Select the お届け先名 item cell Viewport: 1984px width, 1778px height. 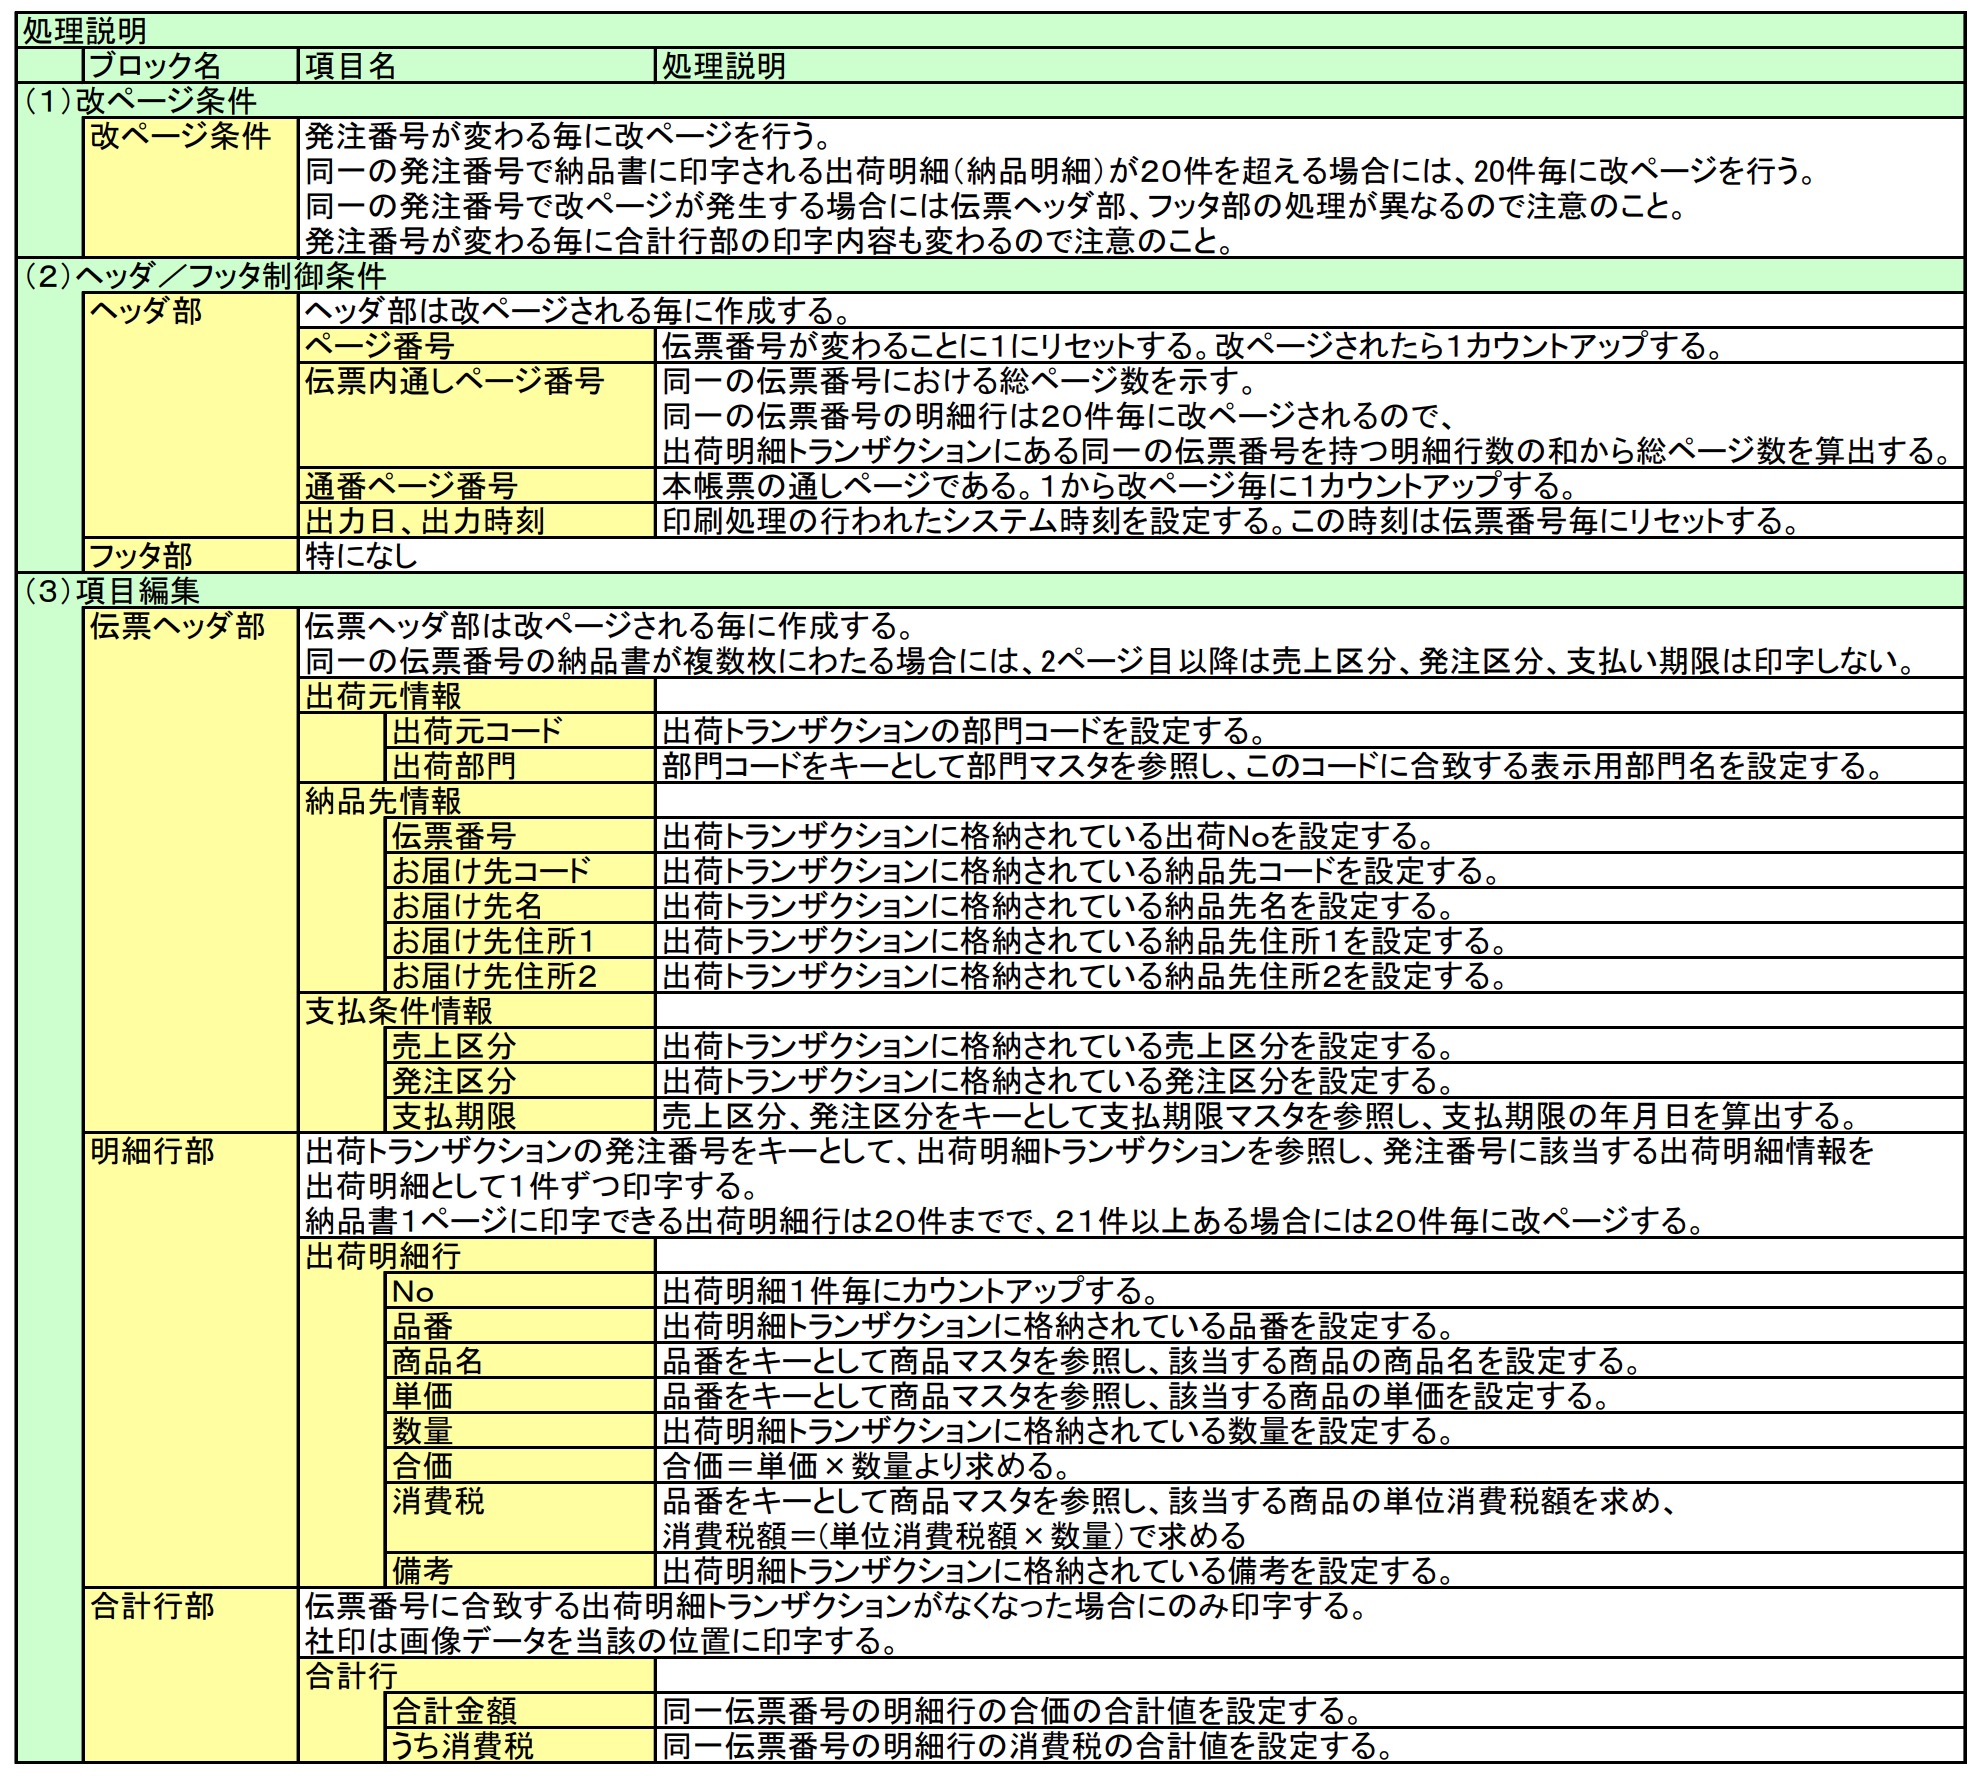pos(520,906)
